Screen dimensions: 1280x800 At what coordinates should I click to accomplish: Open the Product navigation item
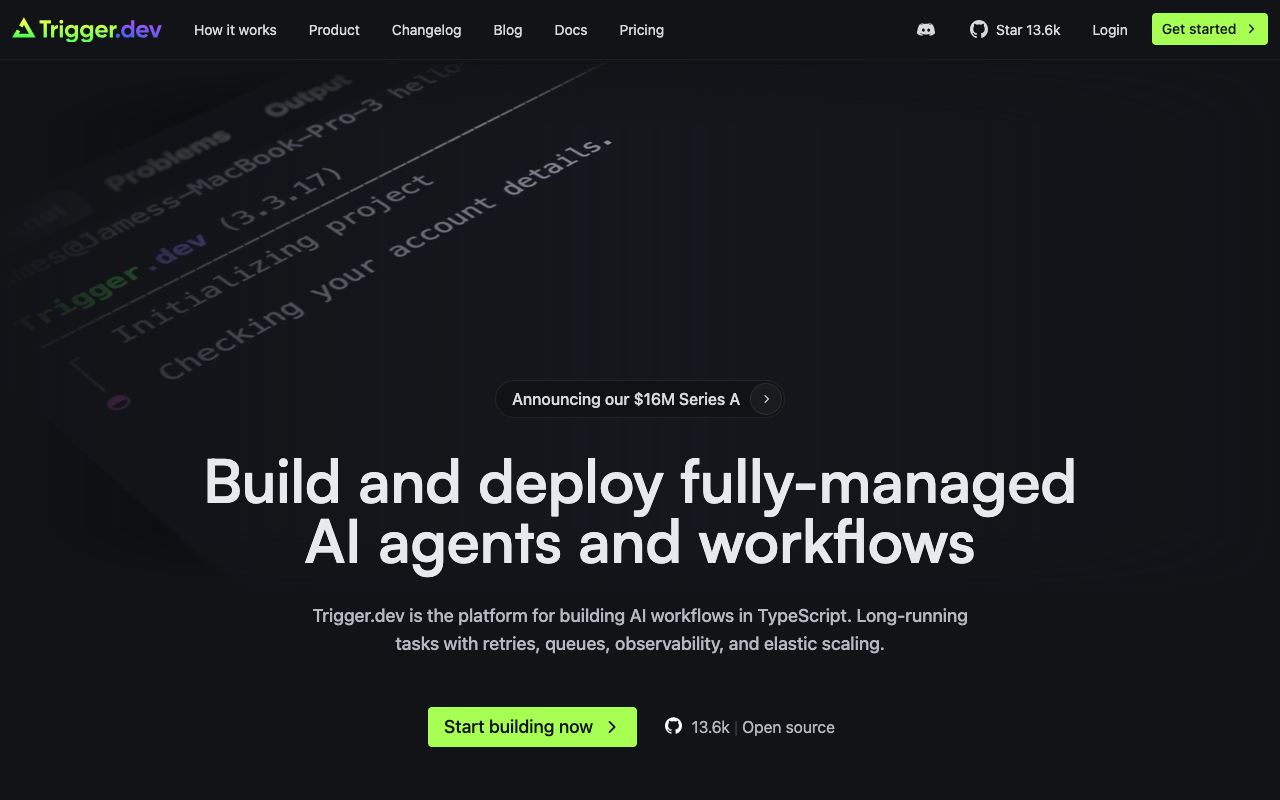tap(334, 30)
